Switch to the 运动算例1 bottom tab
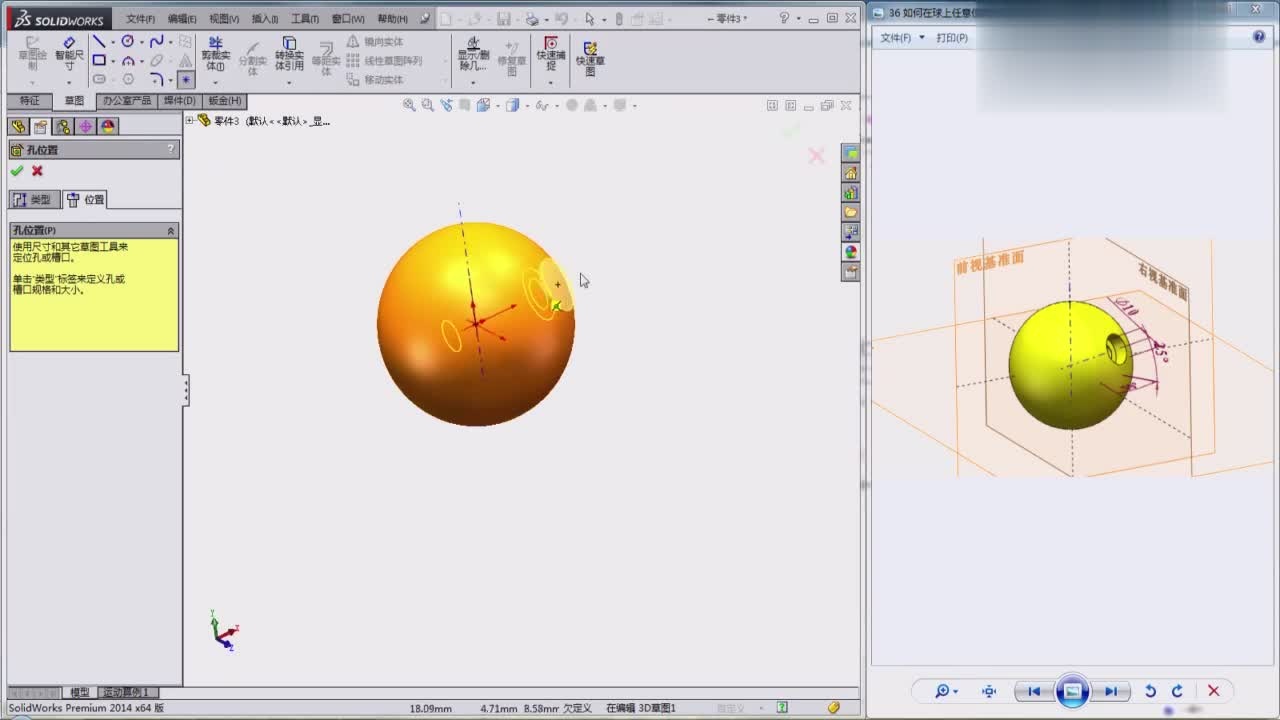This screenshot has height=720, width=1280. click(x=126, y=692)
